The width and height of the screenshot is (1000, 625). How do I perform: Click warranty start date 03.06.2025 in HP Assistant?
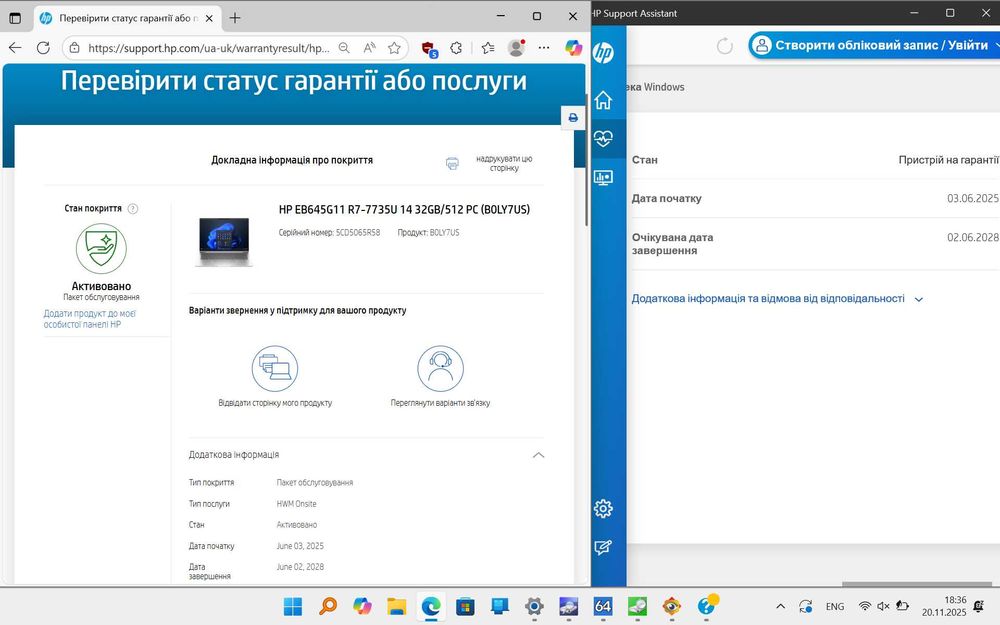(973, 198)
